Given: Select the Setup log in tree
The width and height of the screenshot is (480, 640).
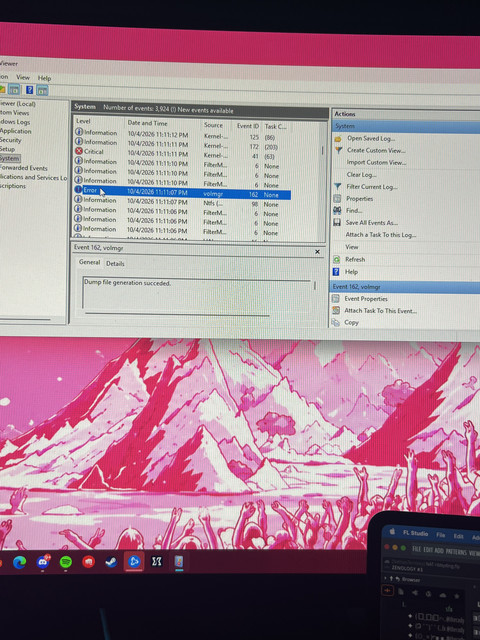Looking at the screenshot, I should 7,149.
